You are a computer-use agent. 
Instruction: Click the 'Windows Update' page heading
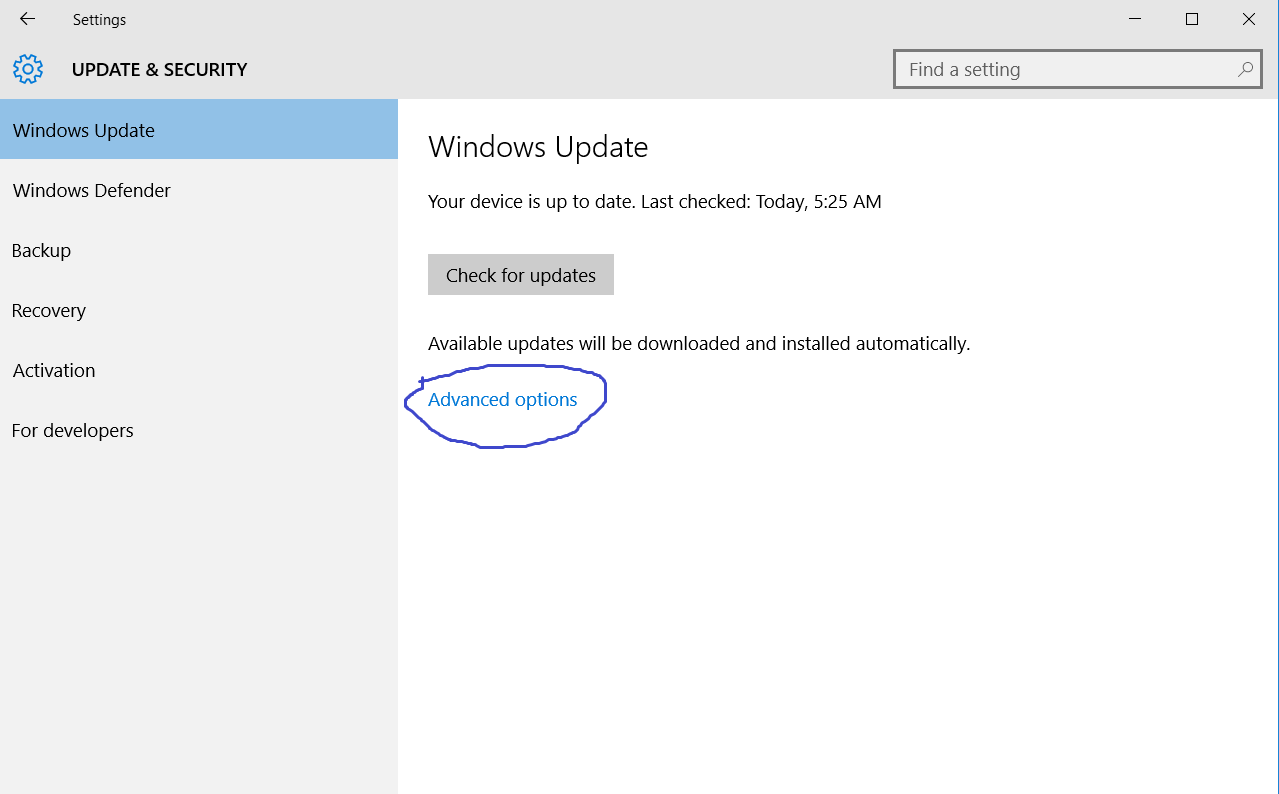coord(538,148)
